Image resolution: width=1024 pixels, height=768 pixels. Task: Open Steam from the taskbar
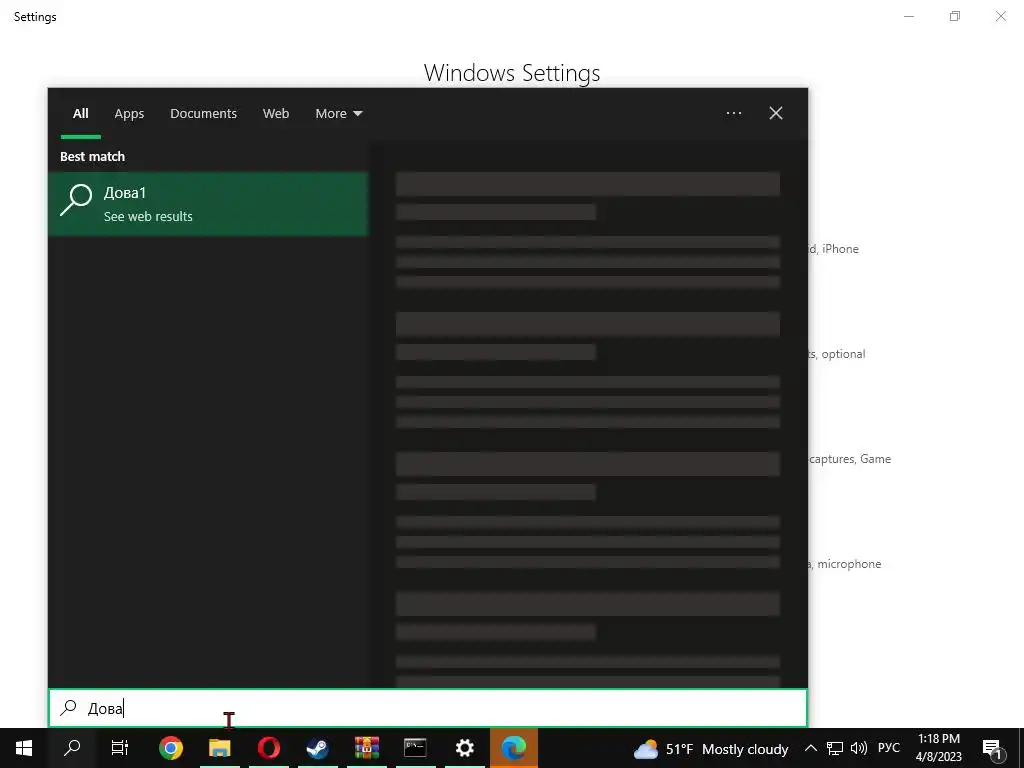click(318, 748)
